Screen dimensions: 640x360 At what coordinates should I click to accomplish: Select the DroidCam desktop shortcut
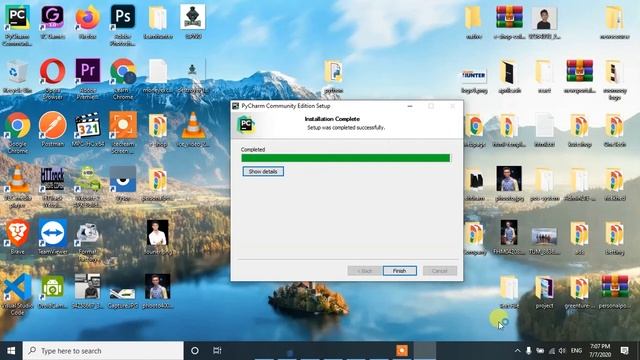[x=52, y=291]
